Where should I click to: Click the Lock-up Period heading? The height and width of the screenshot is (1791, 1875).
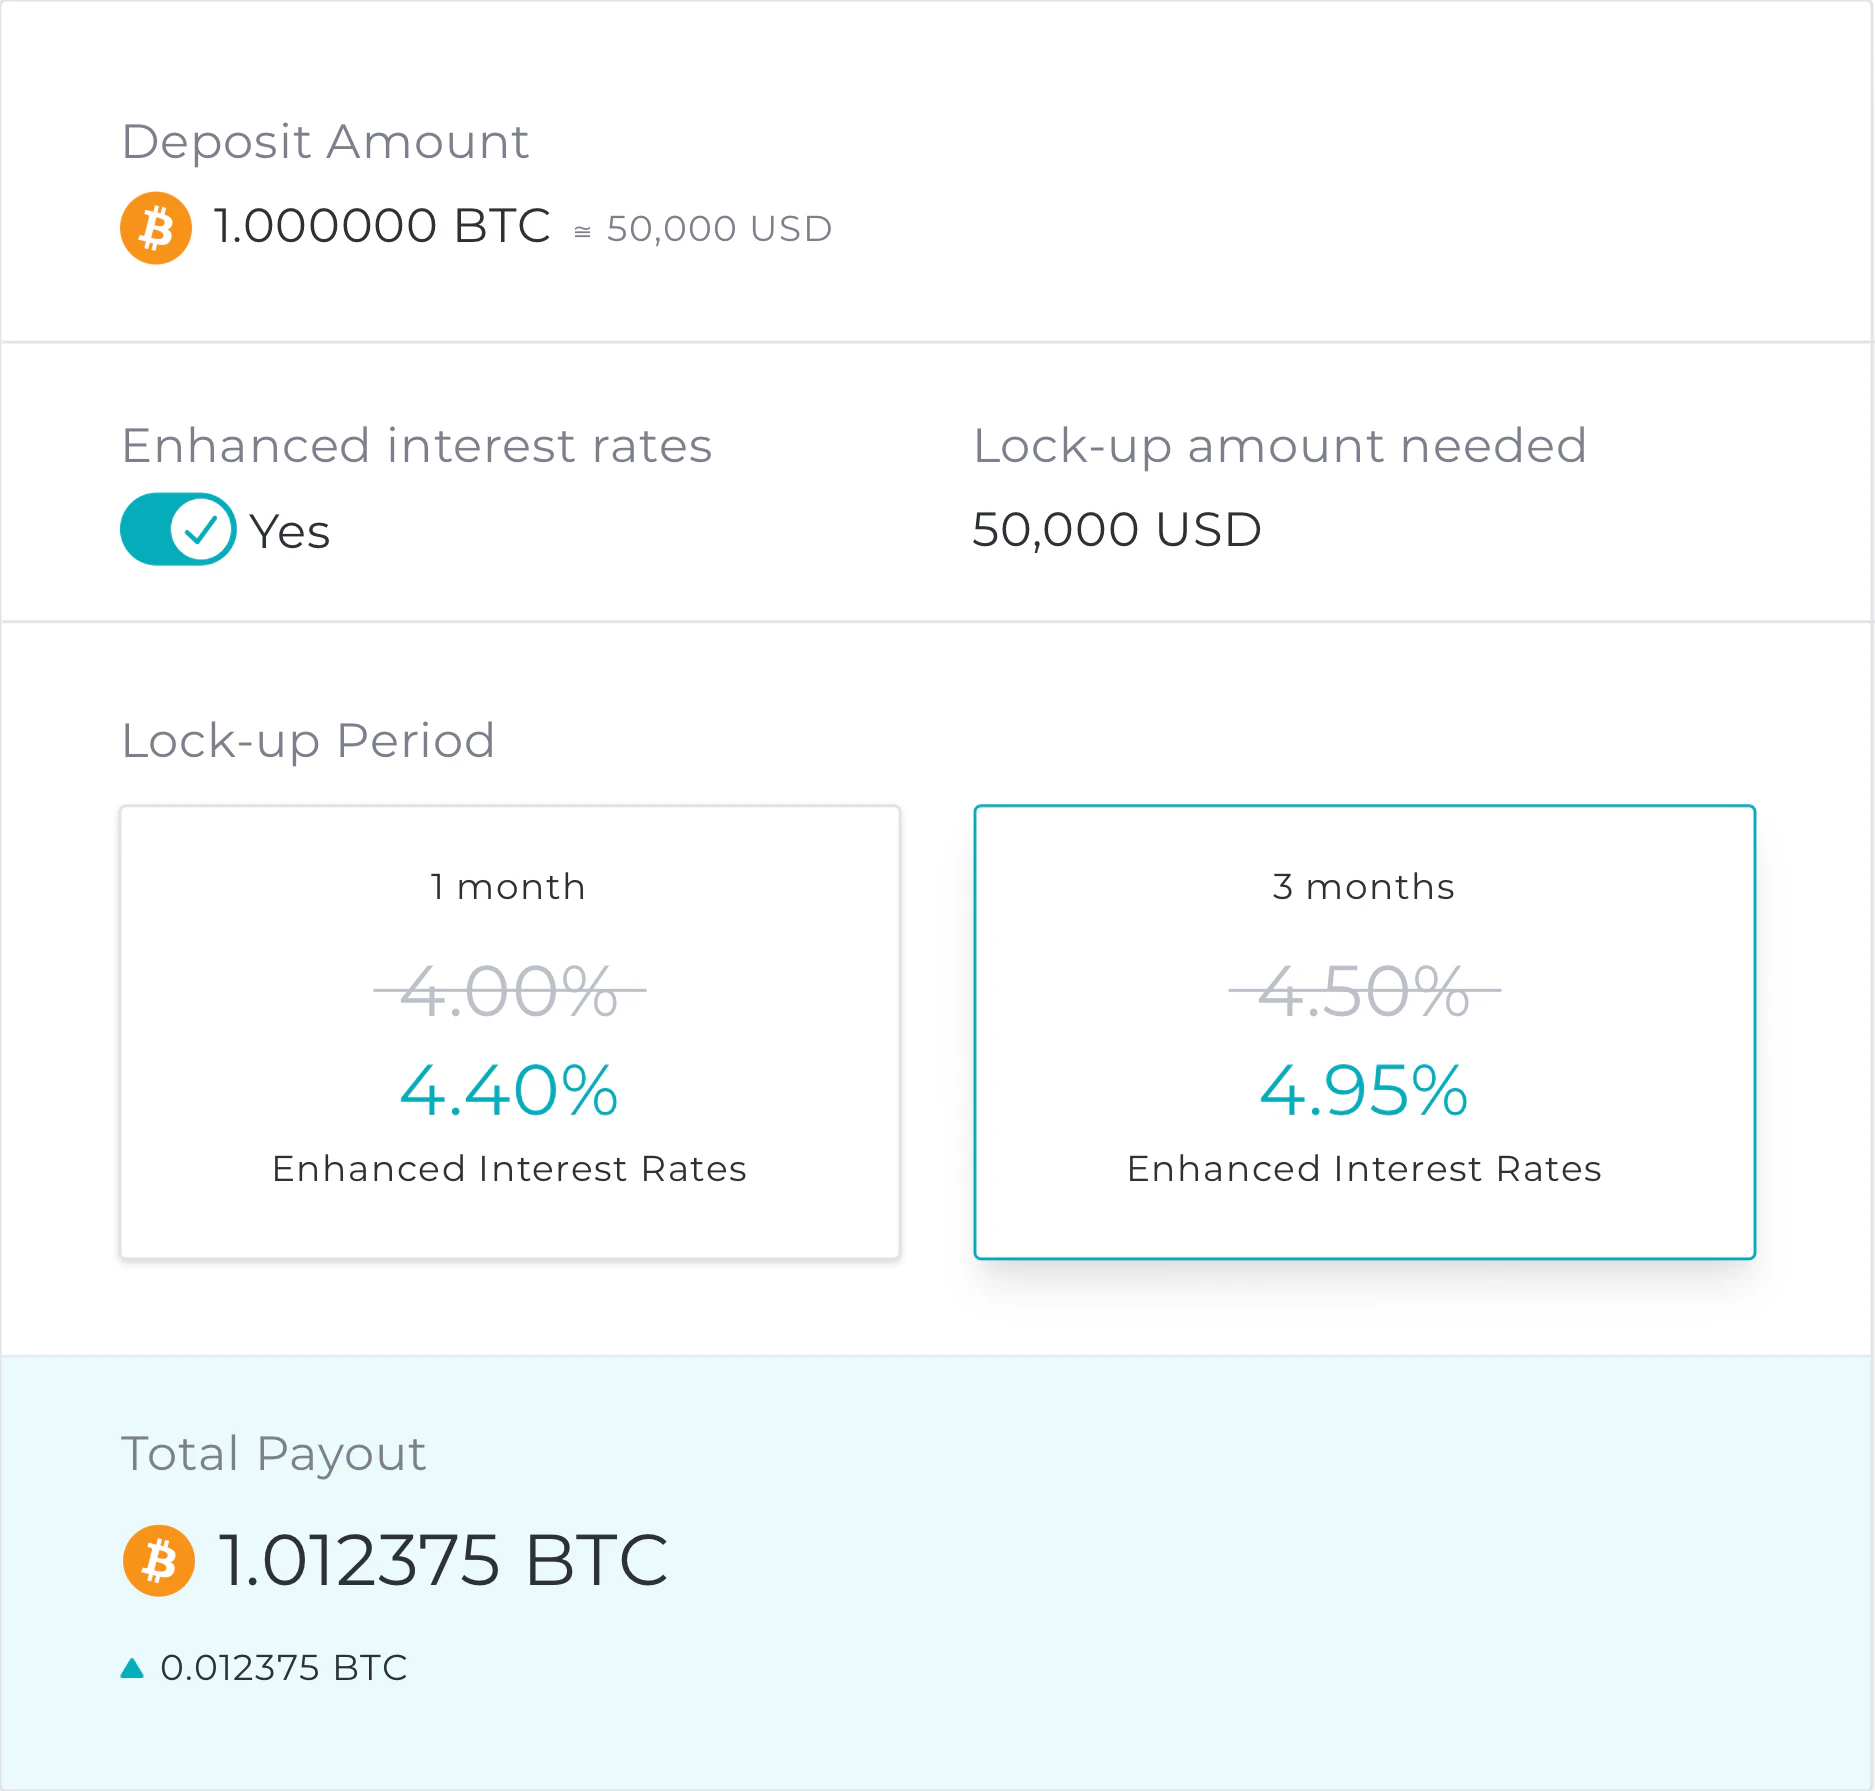[308, 741]
